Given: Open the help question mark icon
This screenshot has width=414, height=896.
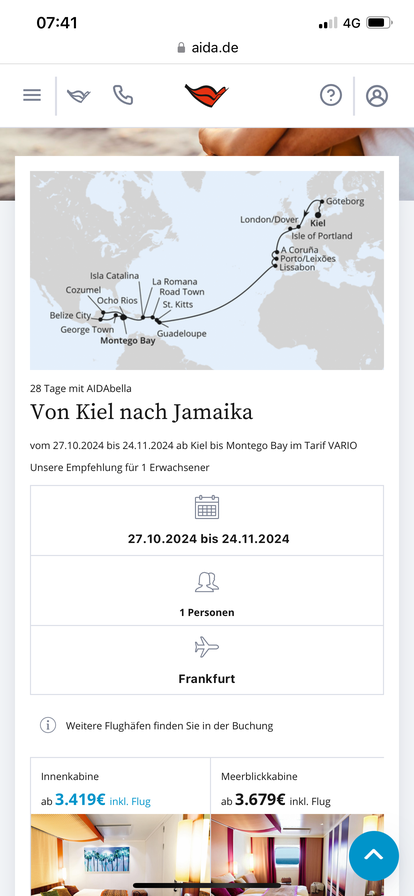Looking at the screenshot, I should click(331, 95).
